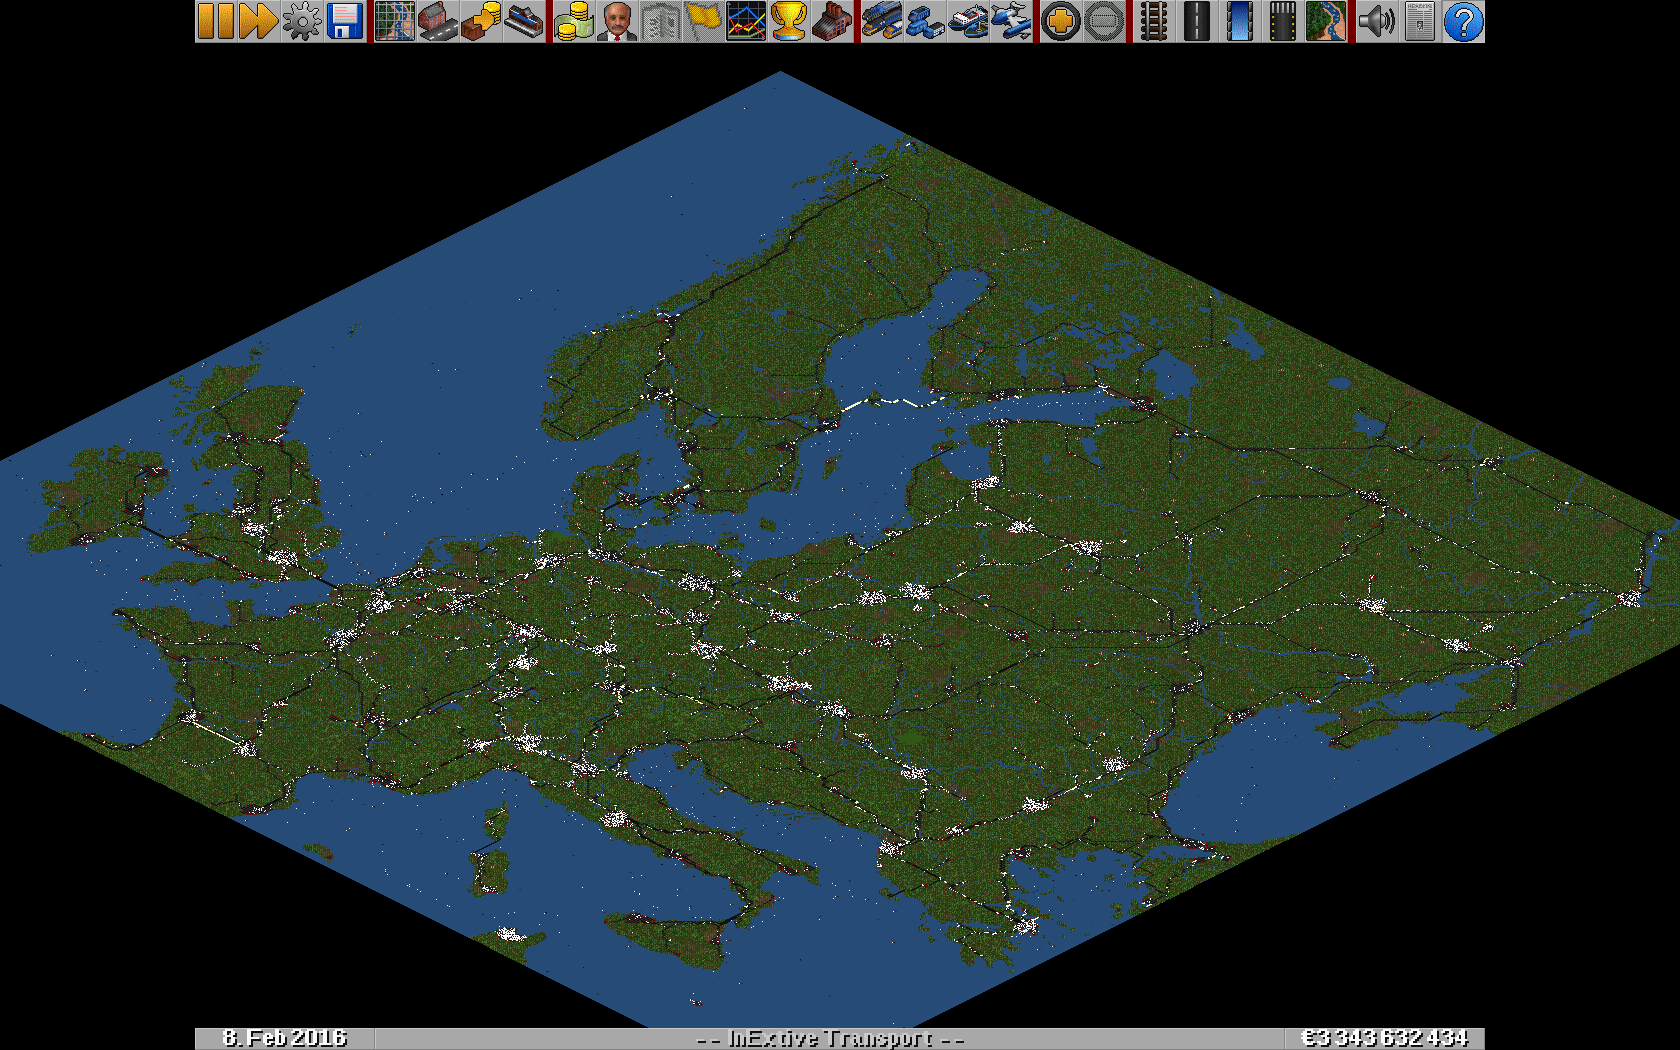Open railway track construction
The height and width of the screenshot is (1050, 1680).
click(x=1154, y=21)
